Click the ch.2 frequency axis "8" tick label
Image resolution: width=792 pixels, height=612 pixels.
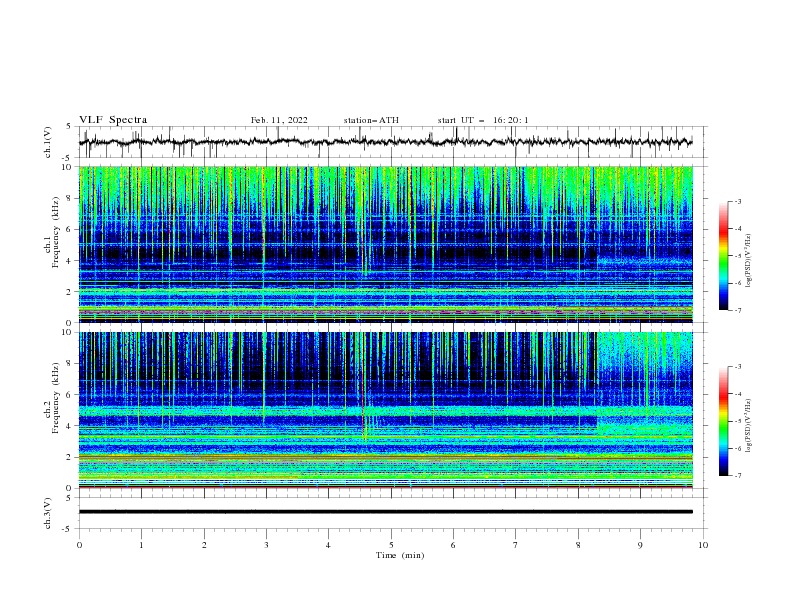coord(71,364)
